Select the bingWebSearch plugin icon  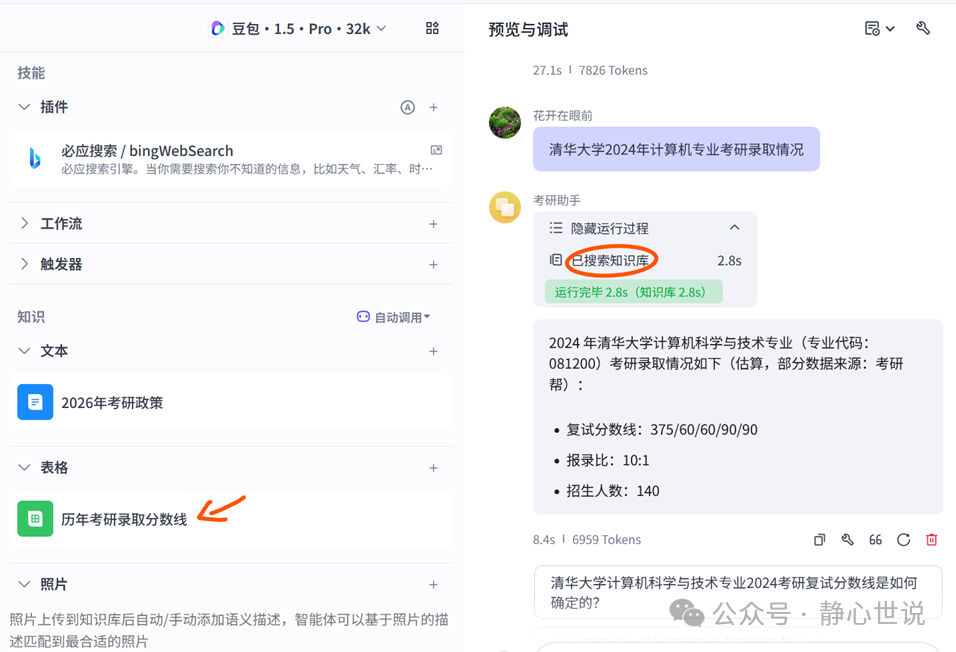(x=30, y=150)
